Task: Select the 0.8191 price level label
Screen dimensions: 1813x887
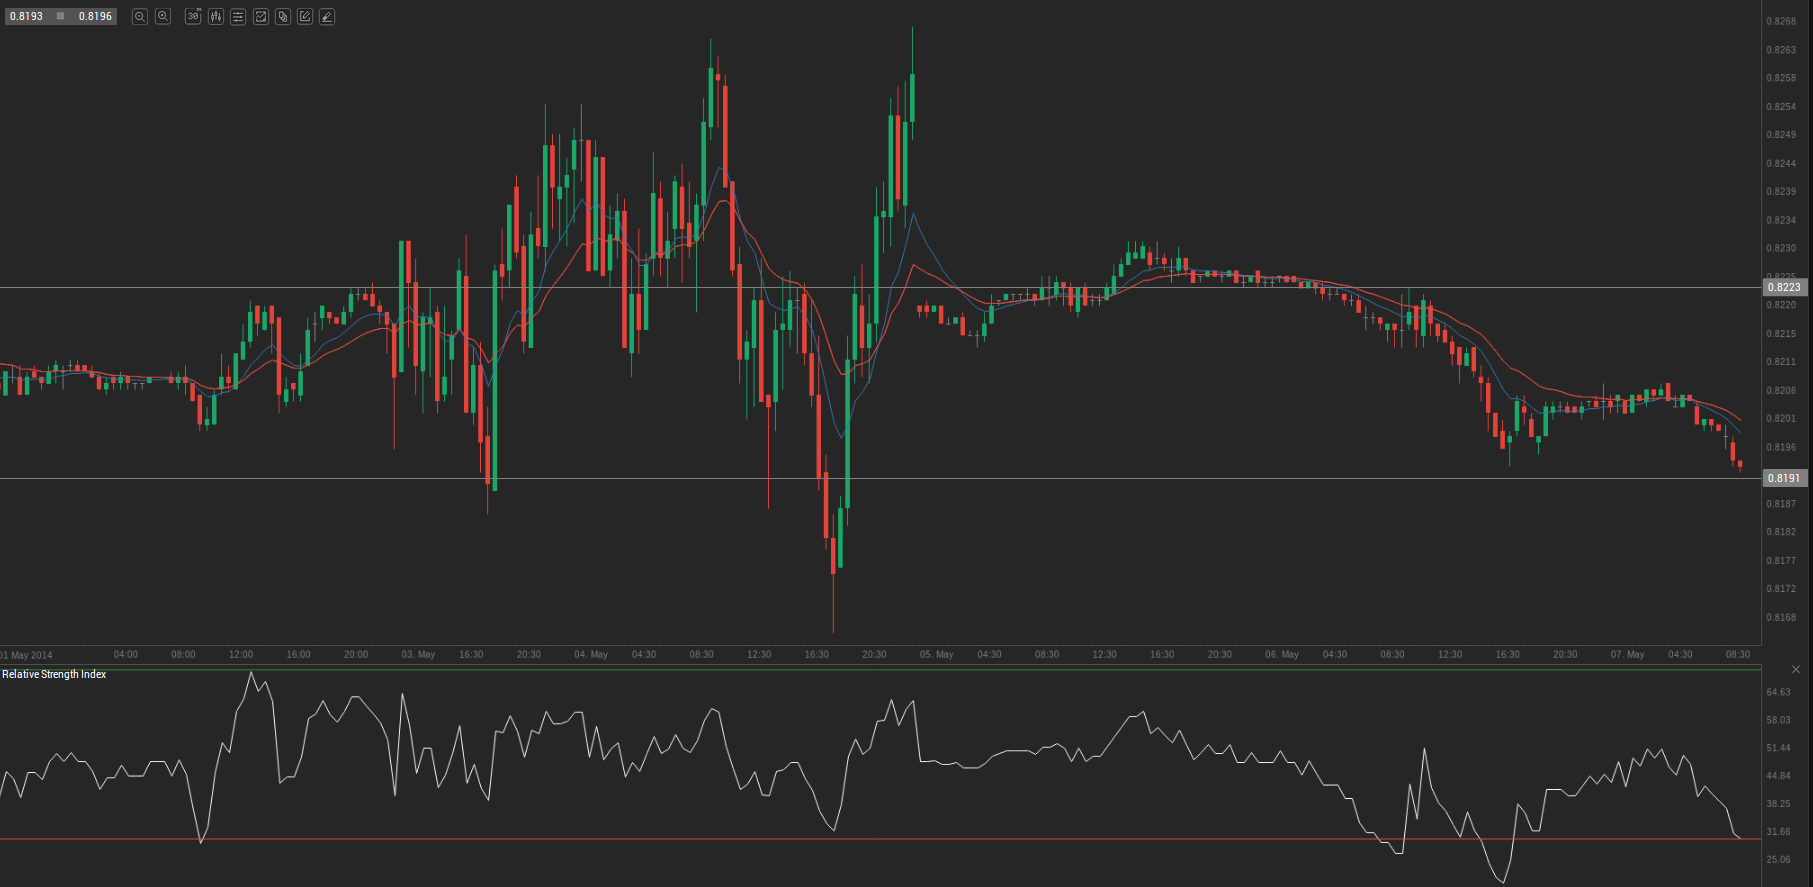Action: (x=1784, y=478)
